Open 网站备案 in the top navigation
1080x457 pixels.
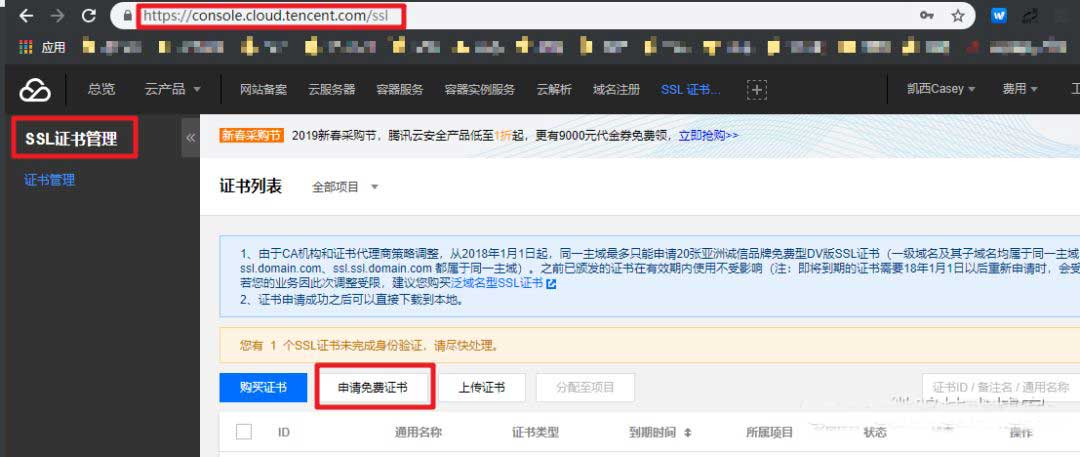(263, 90)
